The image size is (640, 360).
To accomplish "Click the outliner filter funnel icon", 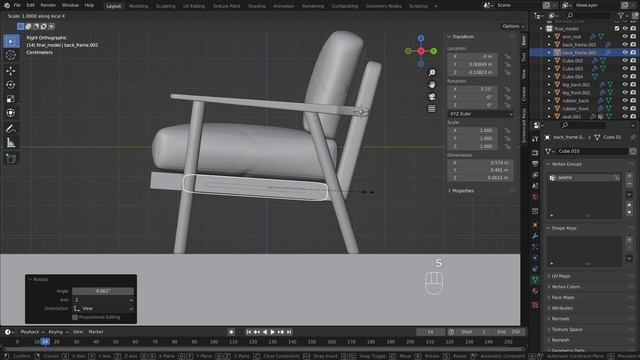I will tap(621, 16).
